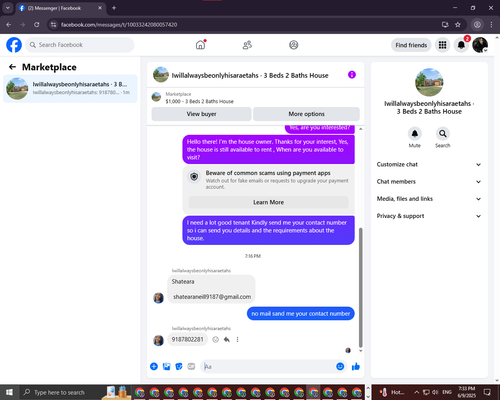Click the listing thumbnail in chat header
This screenshot has height=400, width=500.
161,75
